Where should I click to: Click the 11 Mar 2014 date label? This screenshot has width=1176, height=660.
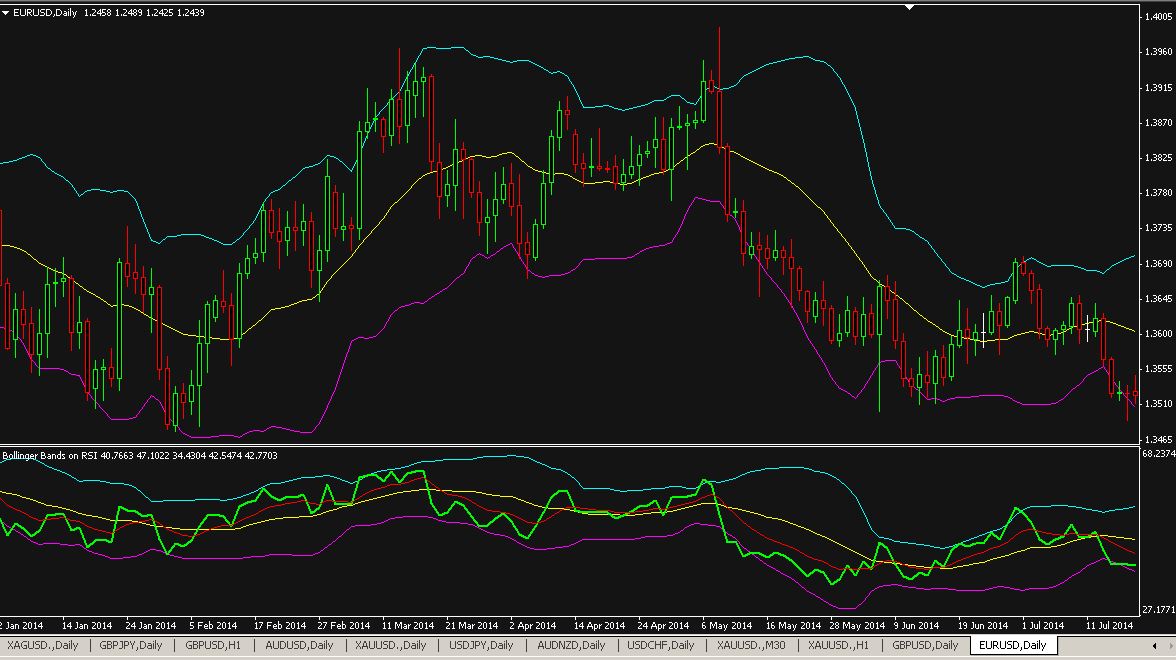pyautogui.click(x=408, y=626)
